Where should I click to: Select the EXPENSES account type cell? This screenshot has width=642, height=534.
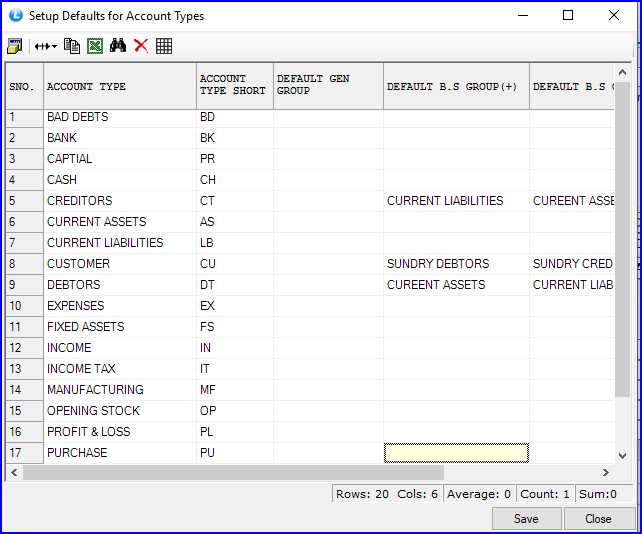[120, 306]
